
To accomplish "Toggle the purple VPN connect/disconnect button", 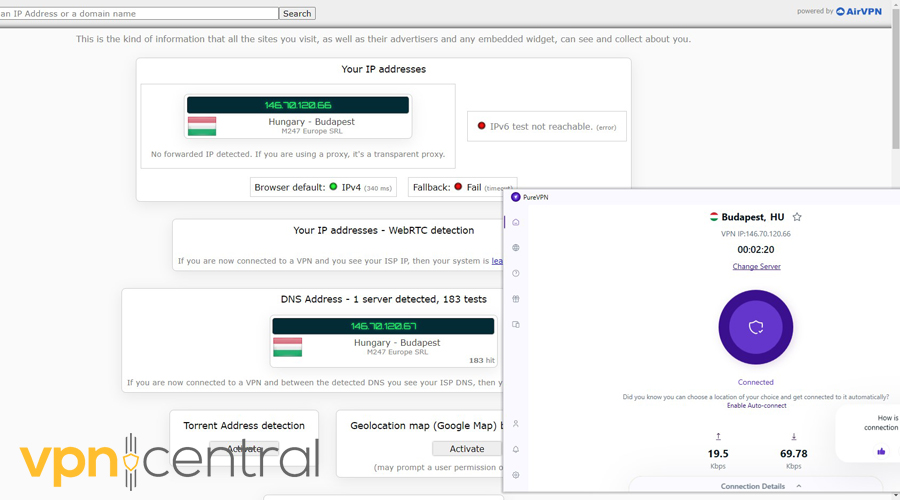I will coord(756,327).
